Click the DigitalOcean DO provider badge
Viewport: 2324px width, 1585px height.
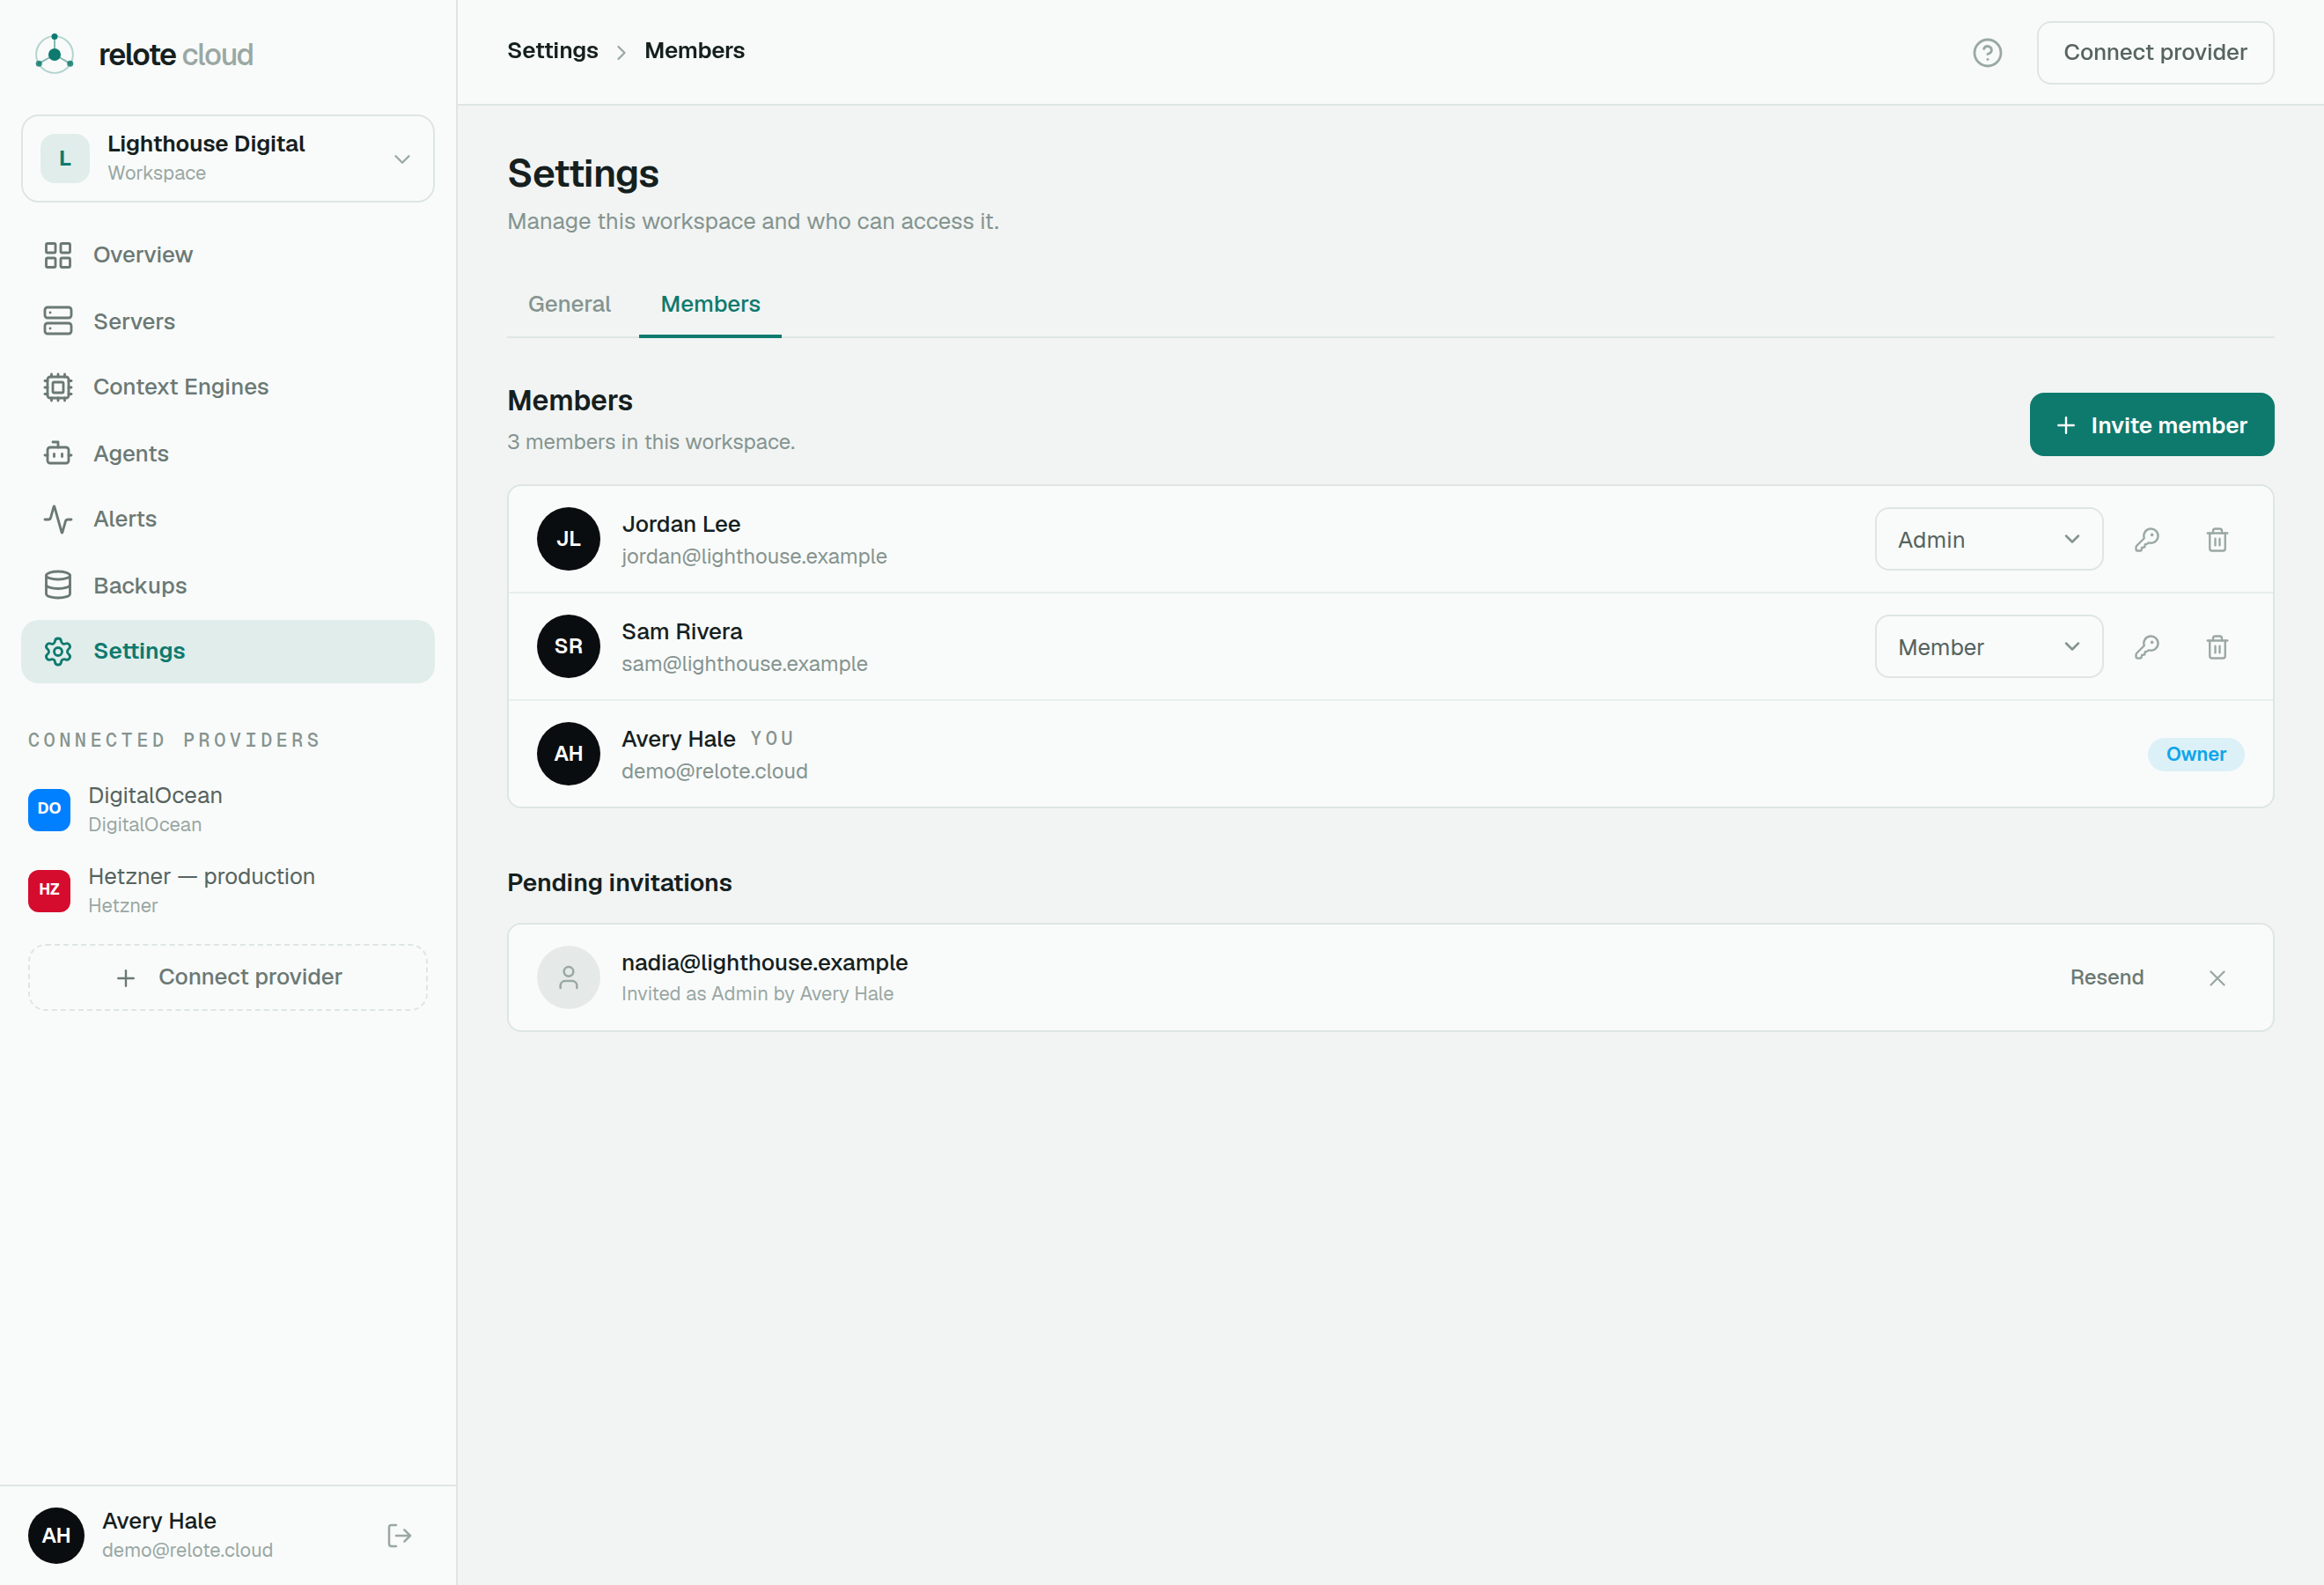point(49,809)
